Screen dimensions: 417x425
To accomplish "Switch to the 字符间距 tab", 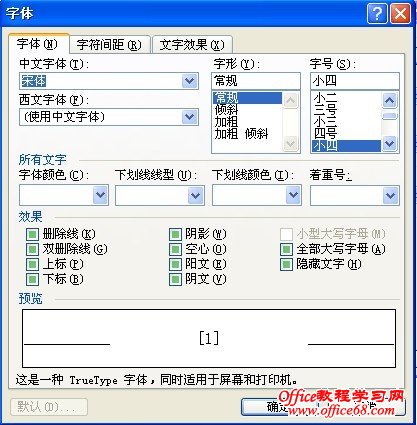I will coord(109,45).
